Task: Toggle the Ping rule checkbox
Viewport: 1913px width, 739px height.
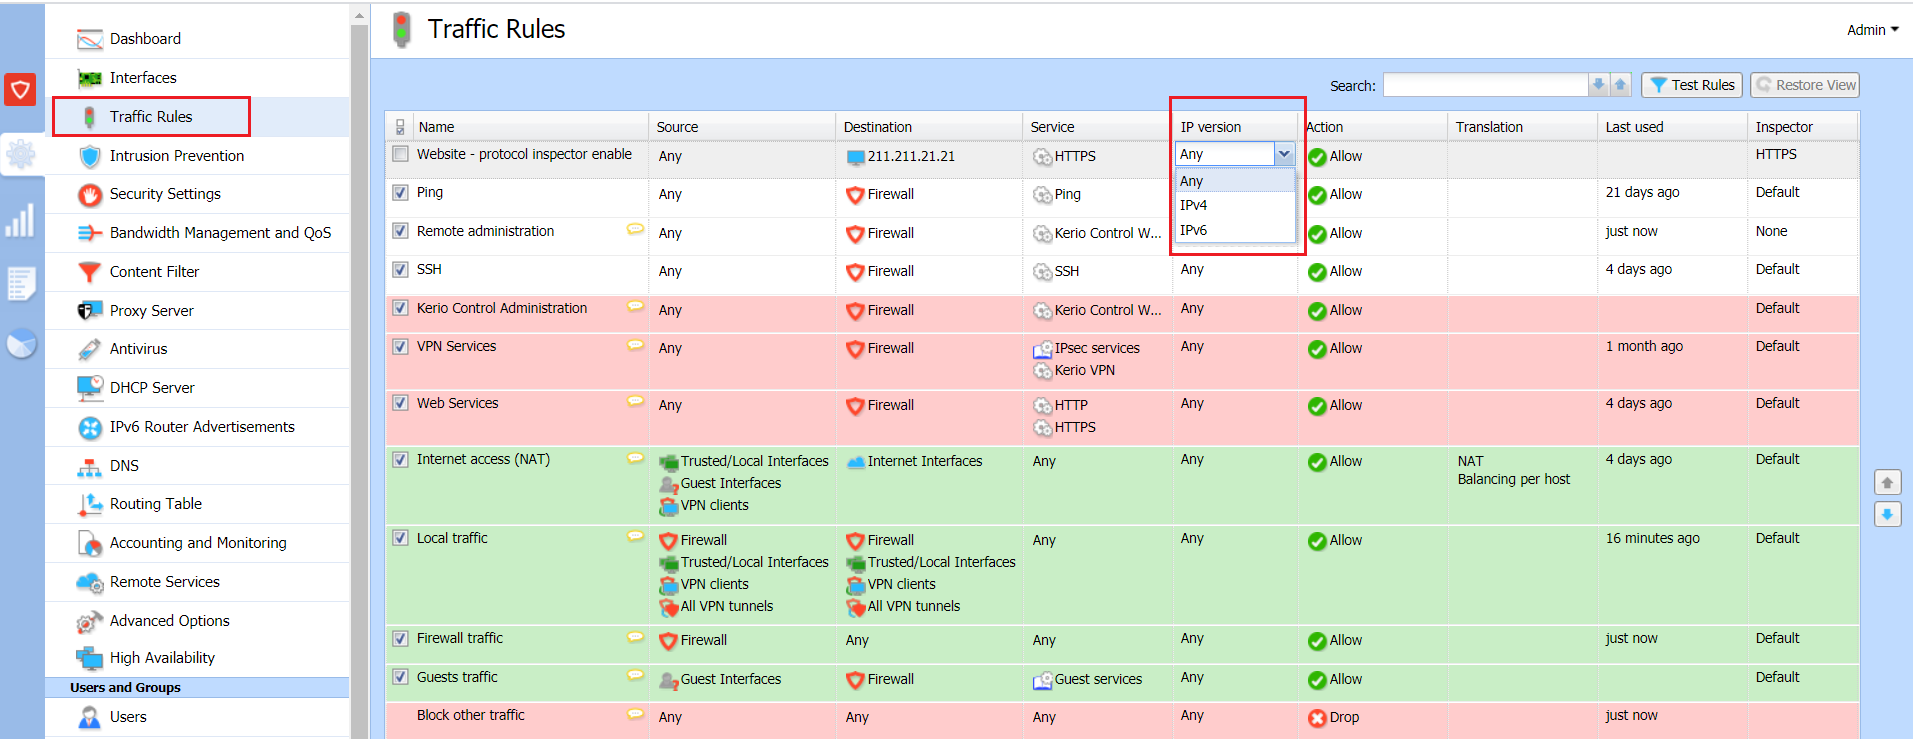Action: point(400,192)
